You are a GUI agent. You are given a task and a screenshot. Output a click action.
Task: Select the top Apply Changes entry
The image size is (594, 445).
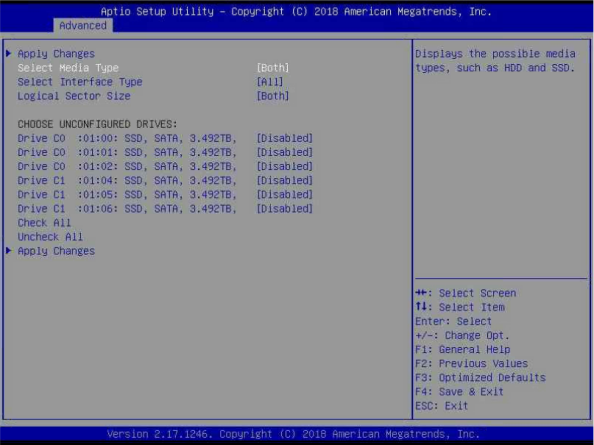[56, 54]
